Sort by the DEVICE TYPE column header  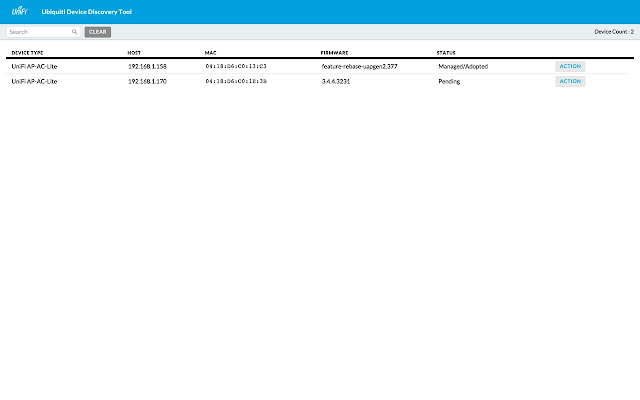27,53
